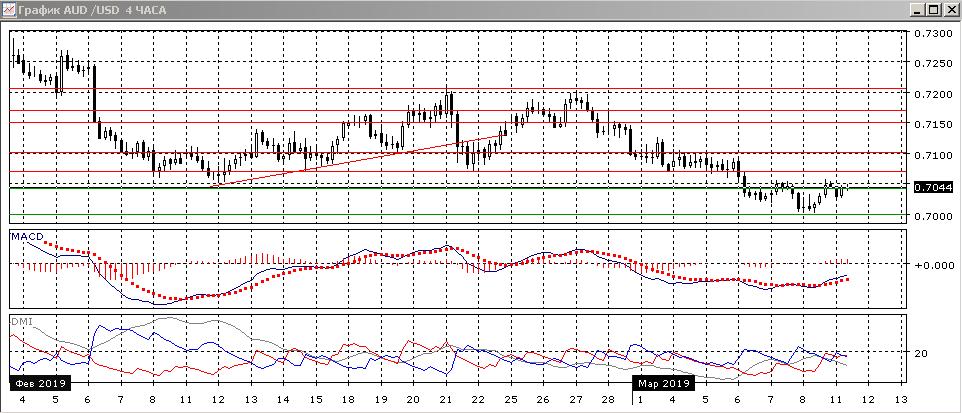Click the 0.7100 price axis label

(933, 156)
